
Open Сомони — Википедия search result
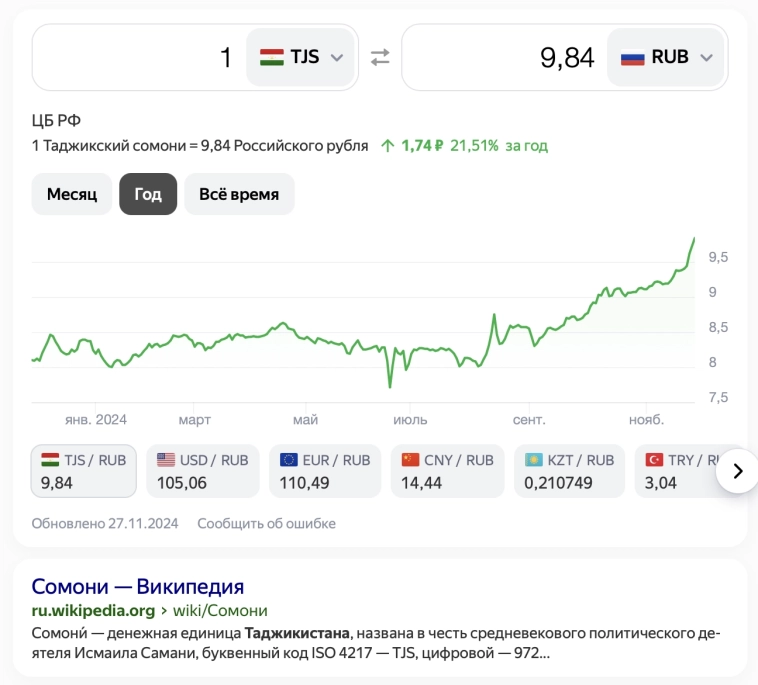click(138, 586)
